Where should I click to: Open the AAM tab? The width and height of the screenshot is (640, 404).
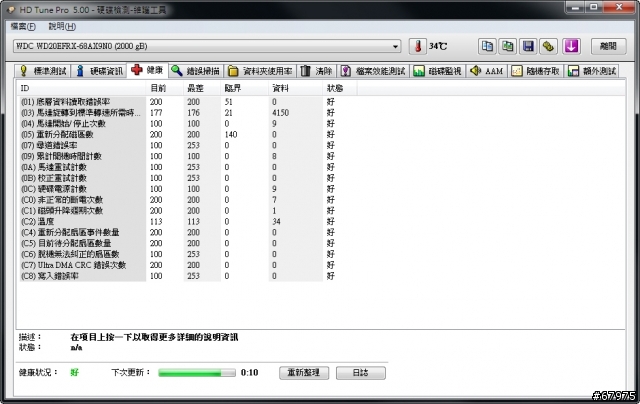[x=487, y=71]
